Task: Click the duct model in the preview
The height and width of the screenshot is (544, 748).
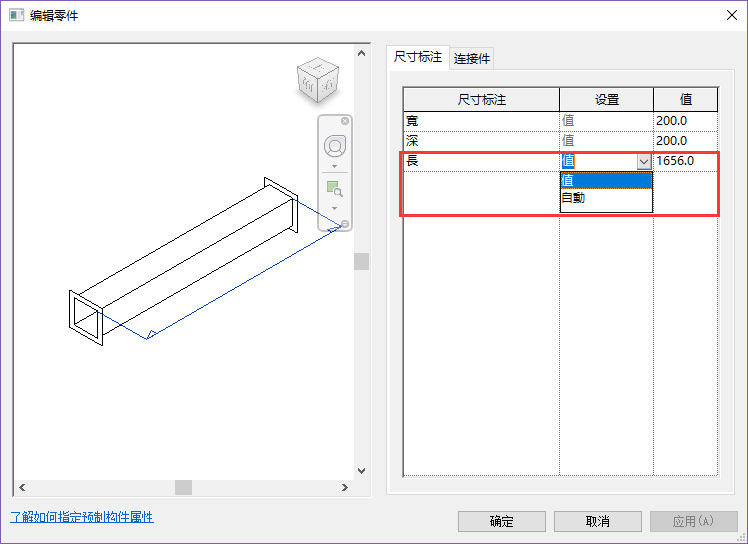Action: click(x=184, y=262)
